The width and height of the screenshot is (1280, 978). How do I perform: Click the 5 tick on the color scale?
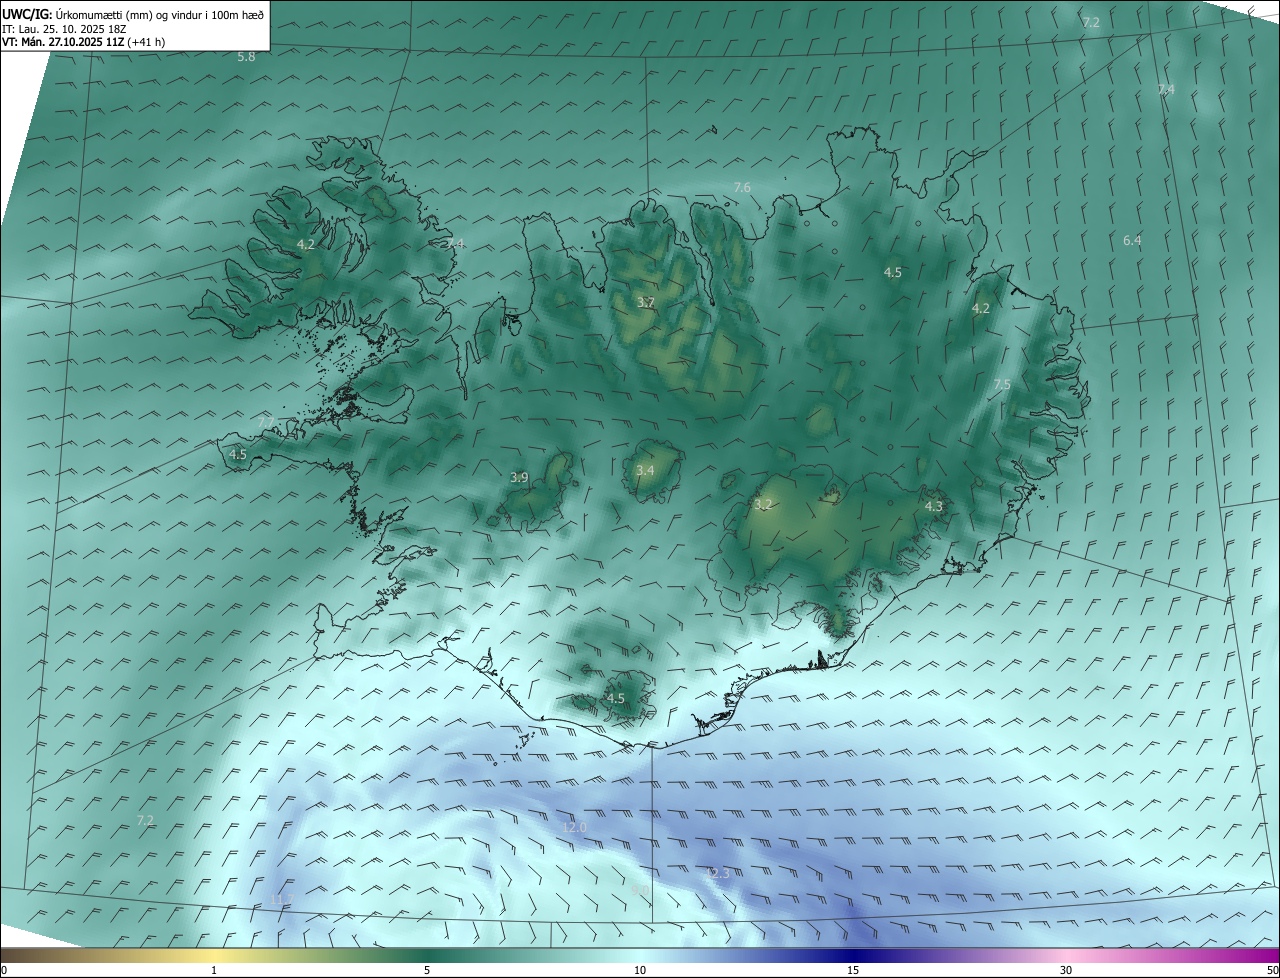pos(427,970)
